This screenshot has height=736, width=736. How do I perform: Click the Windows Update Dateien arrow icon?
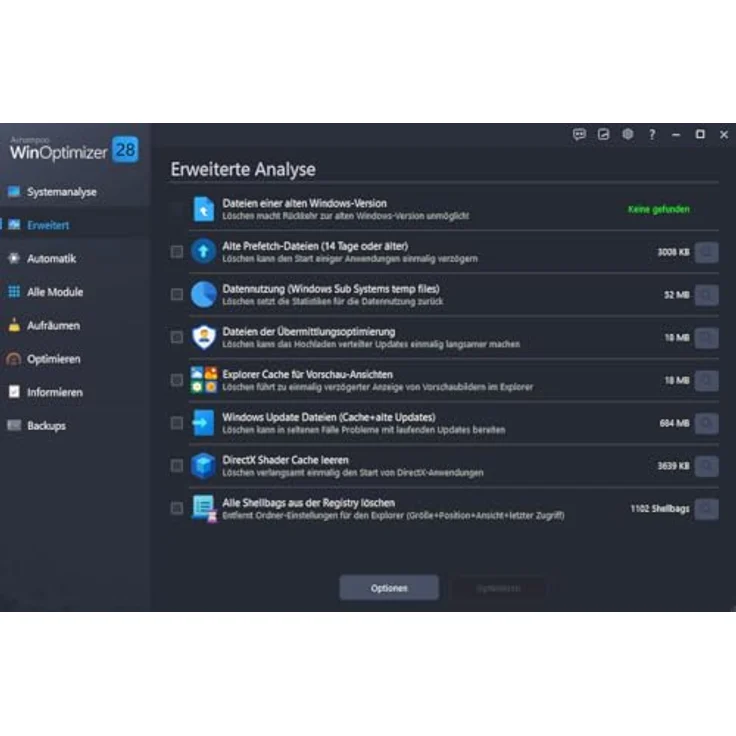point(204,423)
